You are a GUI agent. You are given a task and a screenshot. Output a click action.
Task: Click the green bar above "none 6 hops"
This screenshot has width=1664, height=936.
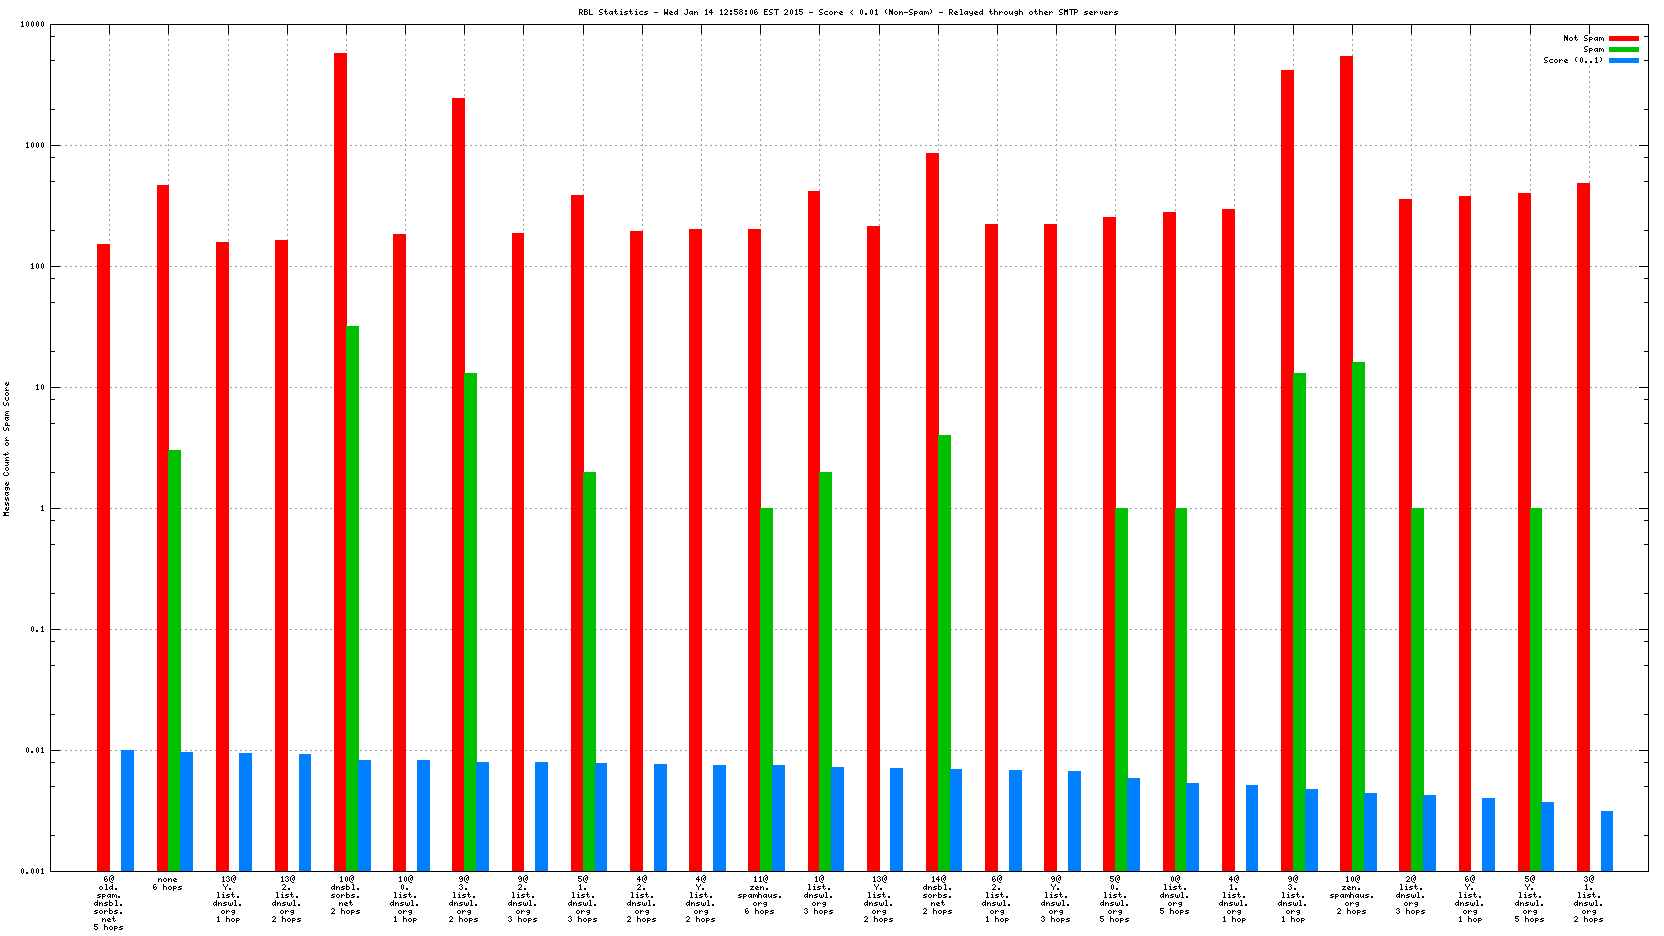pyautogui.click(x=175, y=660)
